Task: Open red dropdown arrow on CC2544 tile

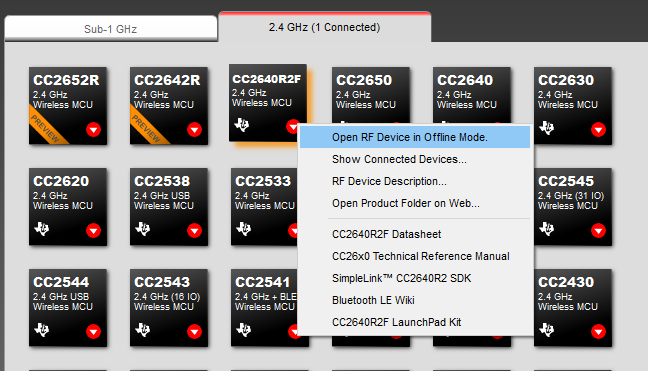Action: coord(93,331)
